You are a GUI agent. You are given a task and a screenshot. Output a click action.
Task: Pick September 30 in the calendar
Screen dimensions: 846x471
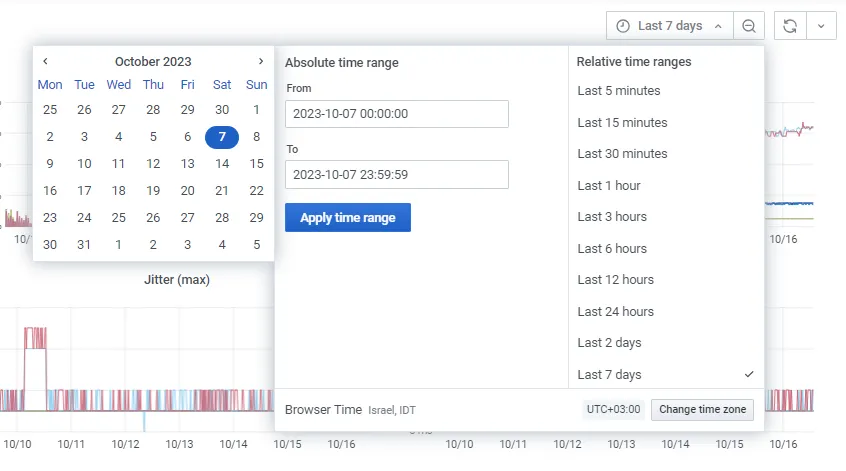(x=222, y=110)
